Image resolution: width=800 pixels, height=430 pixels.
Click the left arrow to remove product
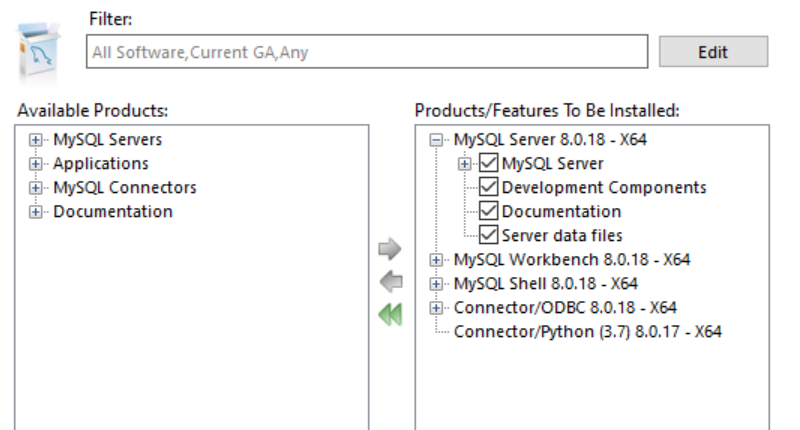pos(391,281)
